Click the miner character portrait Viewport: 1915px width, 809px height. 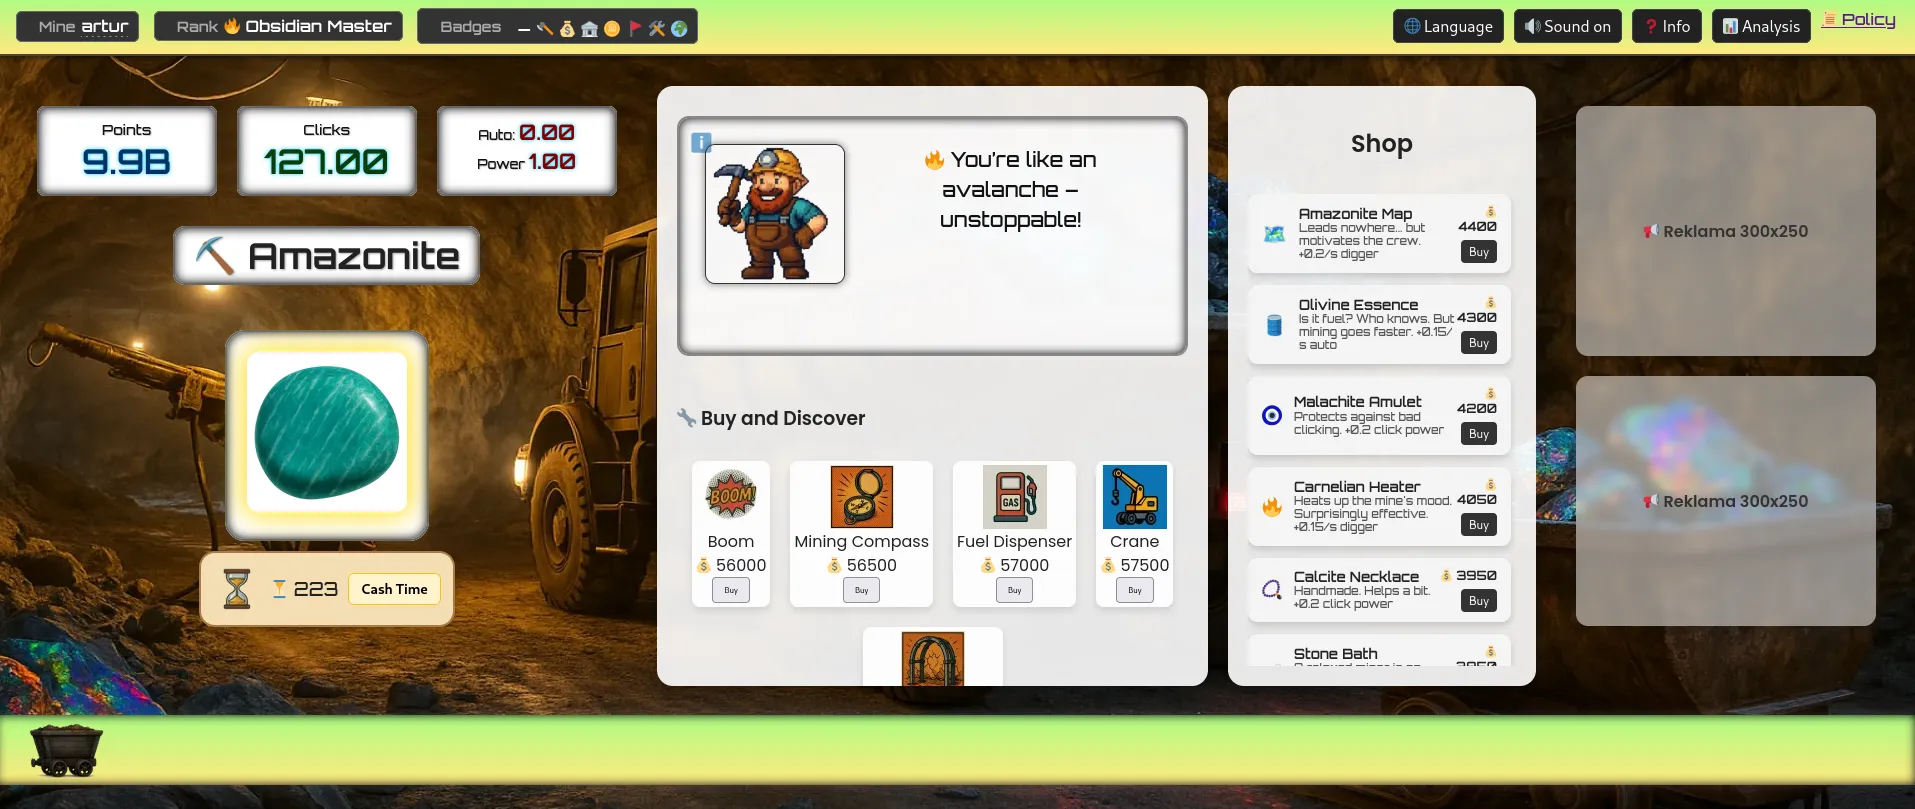click(x=775, y=214)
